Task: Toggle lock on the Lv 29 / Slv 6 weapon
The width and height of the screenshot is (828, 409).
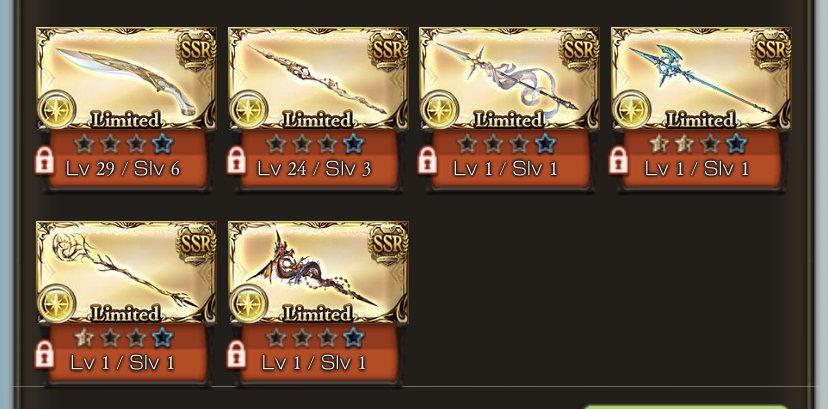Action: pos(44,160)
